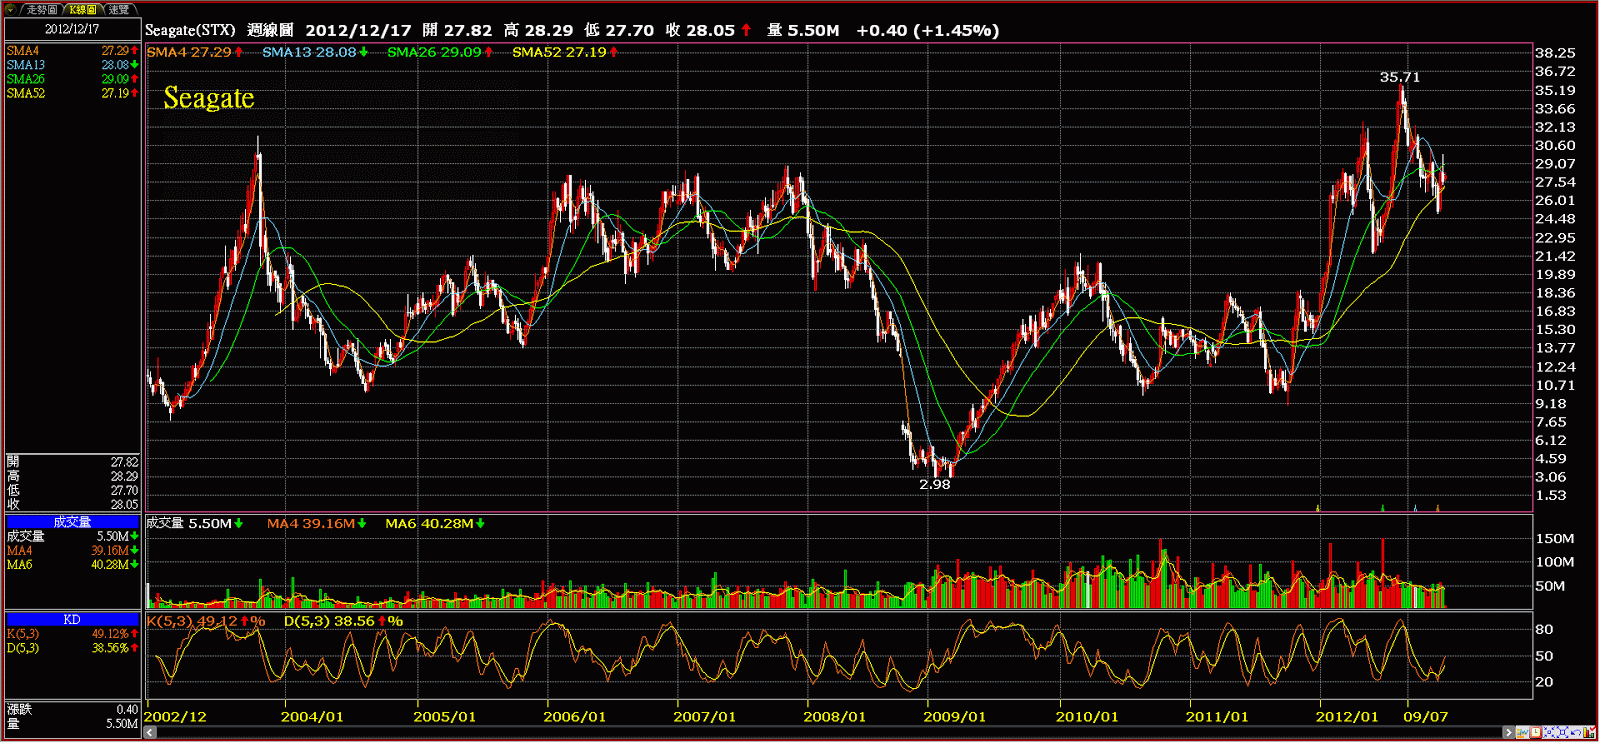The height and width of the screenshot is (743, 1600).
Task: Click the expand chart arrows icon
Action: [x=1562, y=733]
